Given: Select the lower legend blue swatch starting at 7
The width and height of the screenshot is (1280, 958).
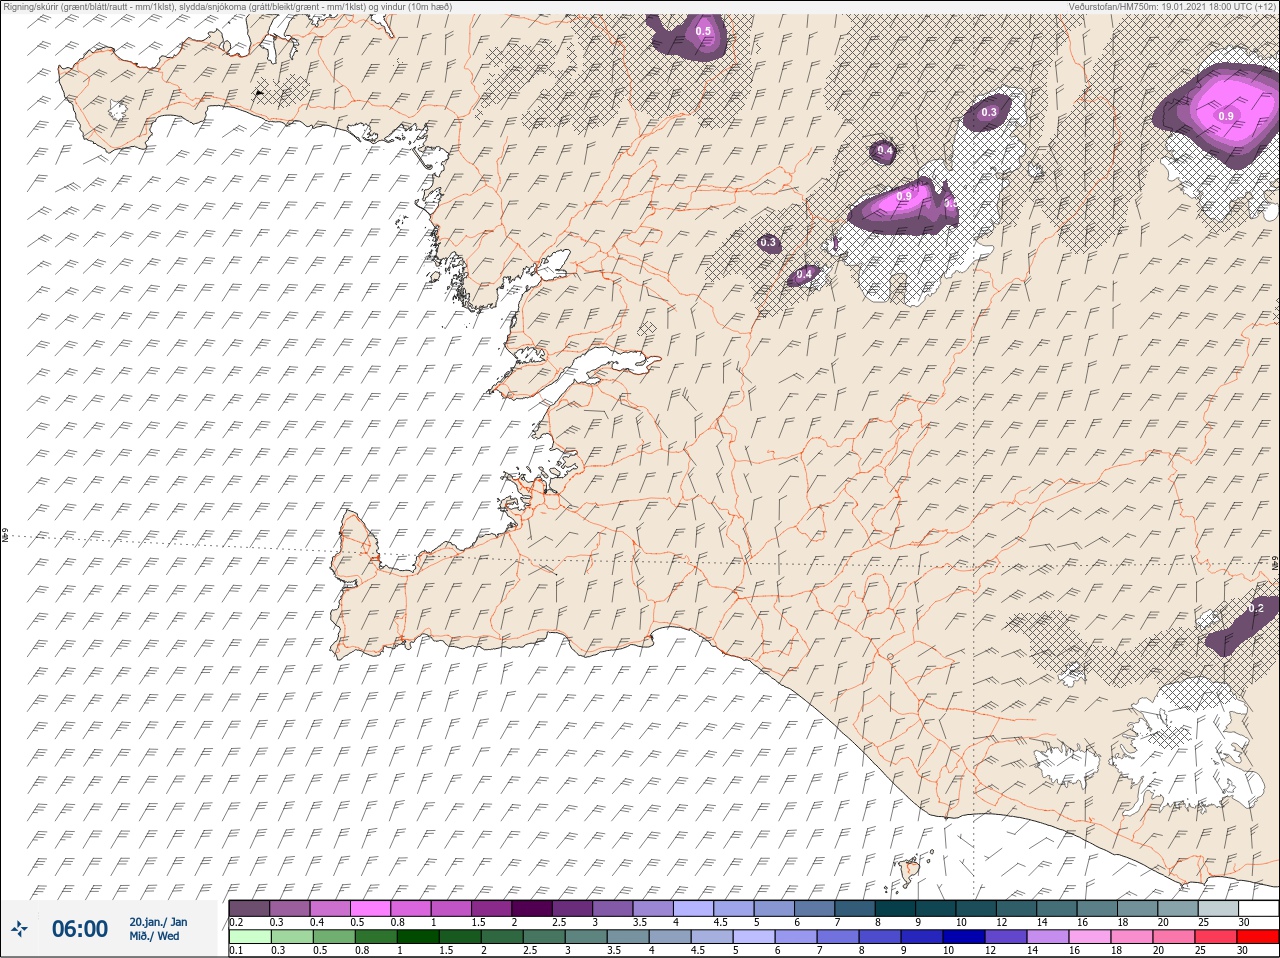Looking at the screenshot, I should click(x=836, y=937).
